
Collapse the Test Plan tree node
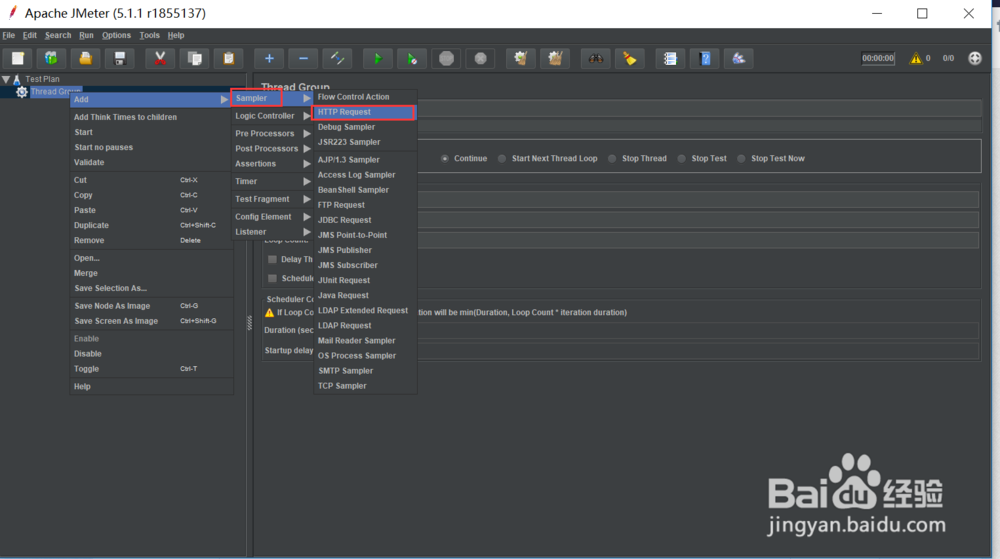(6, 79)
